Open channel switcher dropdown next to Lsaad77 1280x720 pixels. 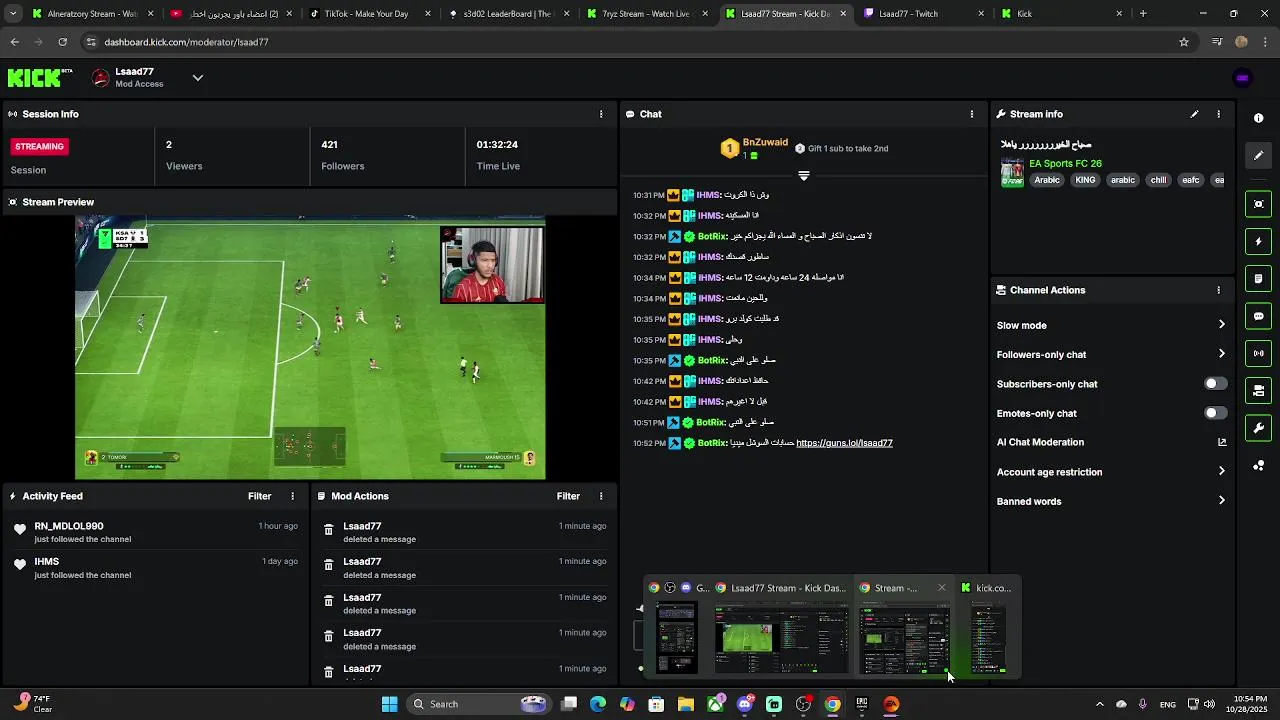pos(197,78)
